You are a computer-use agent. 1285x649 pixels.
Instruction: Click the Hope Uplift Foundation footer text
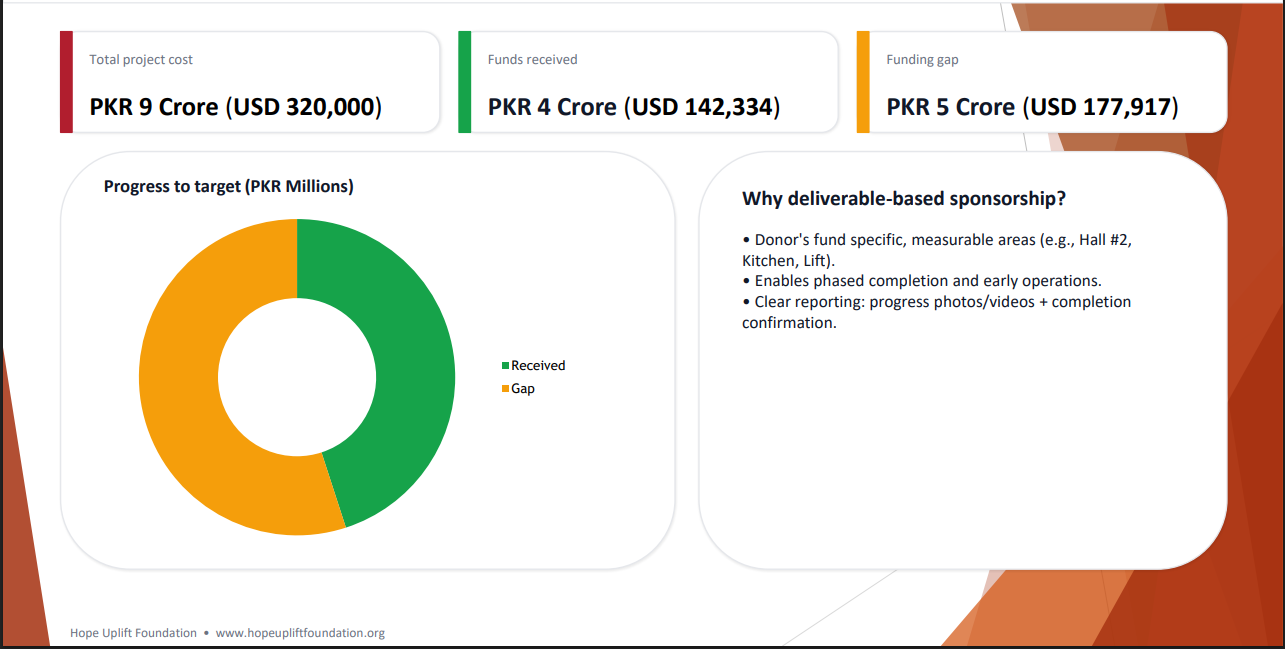point(133,633)
